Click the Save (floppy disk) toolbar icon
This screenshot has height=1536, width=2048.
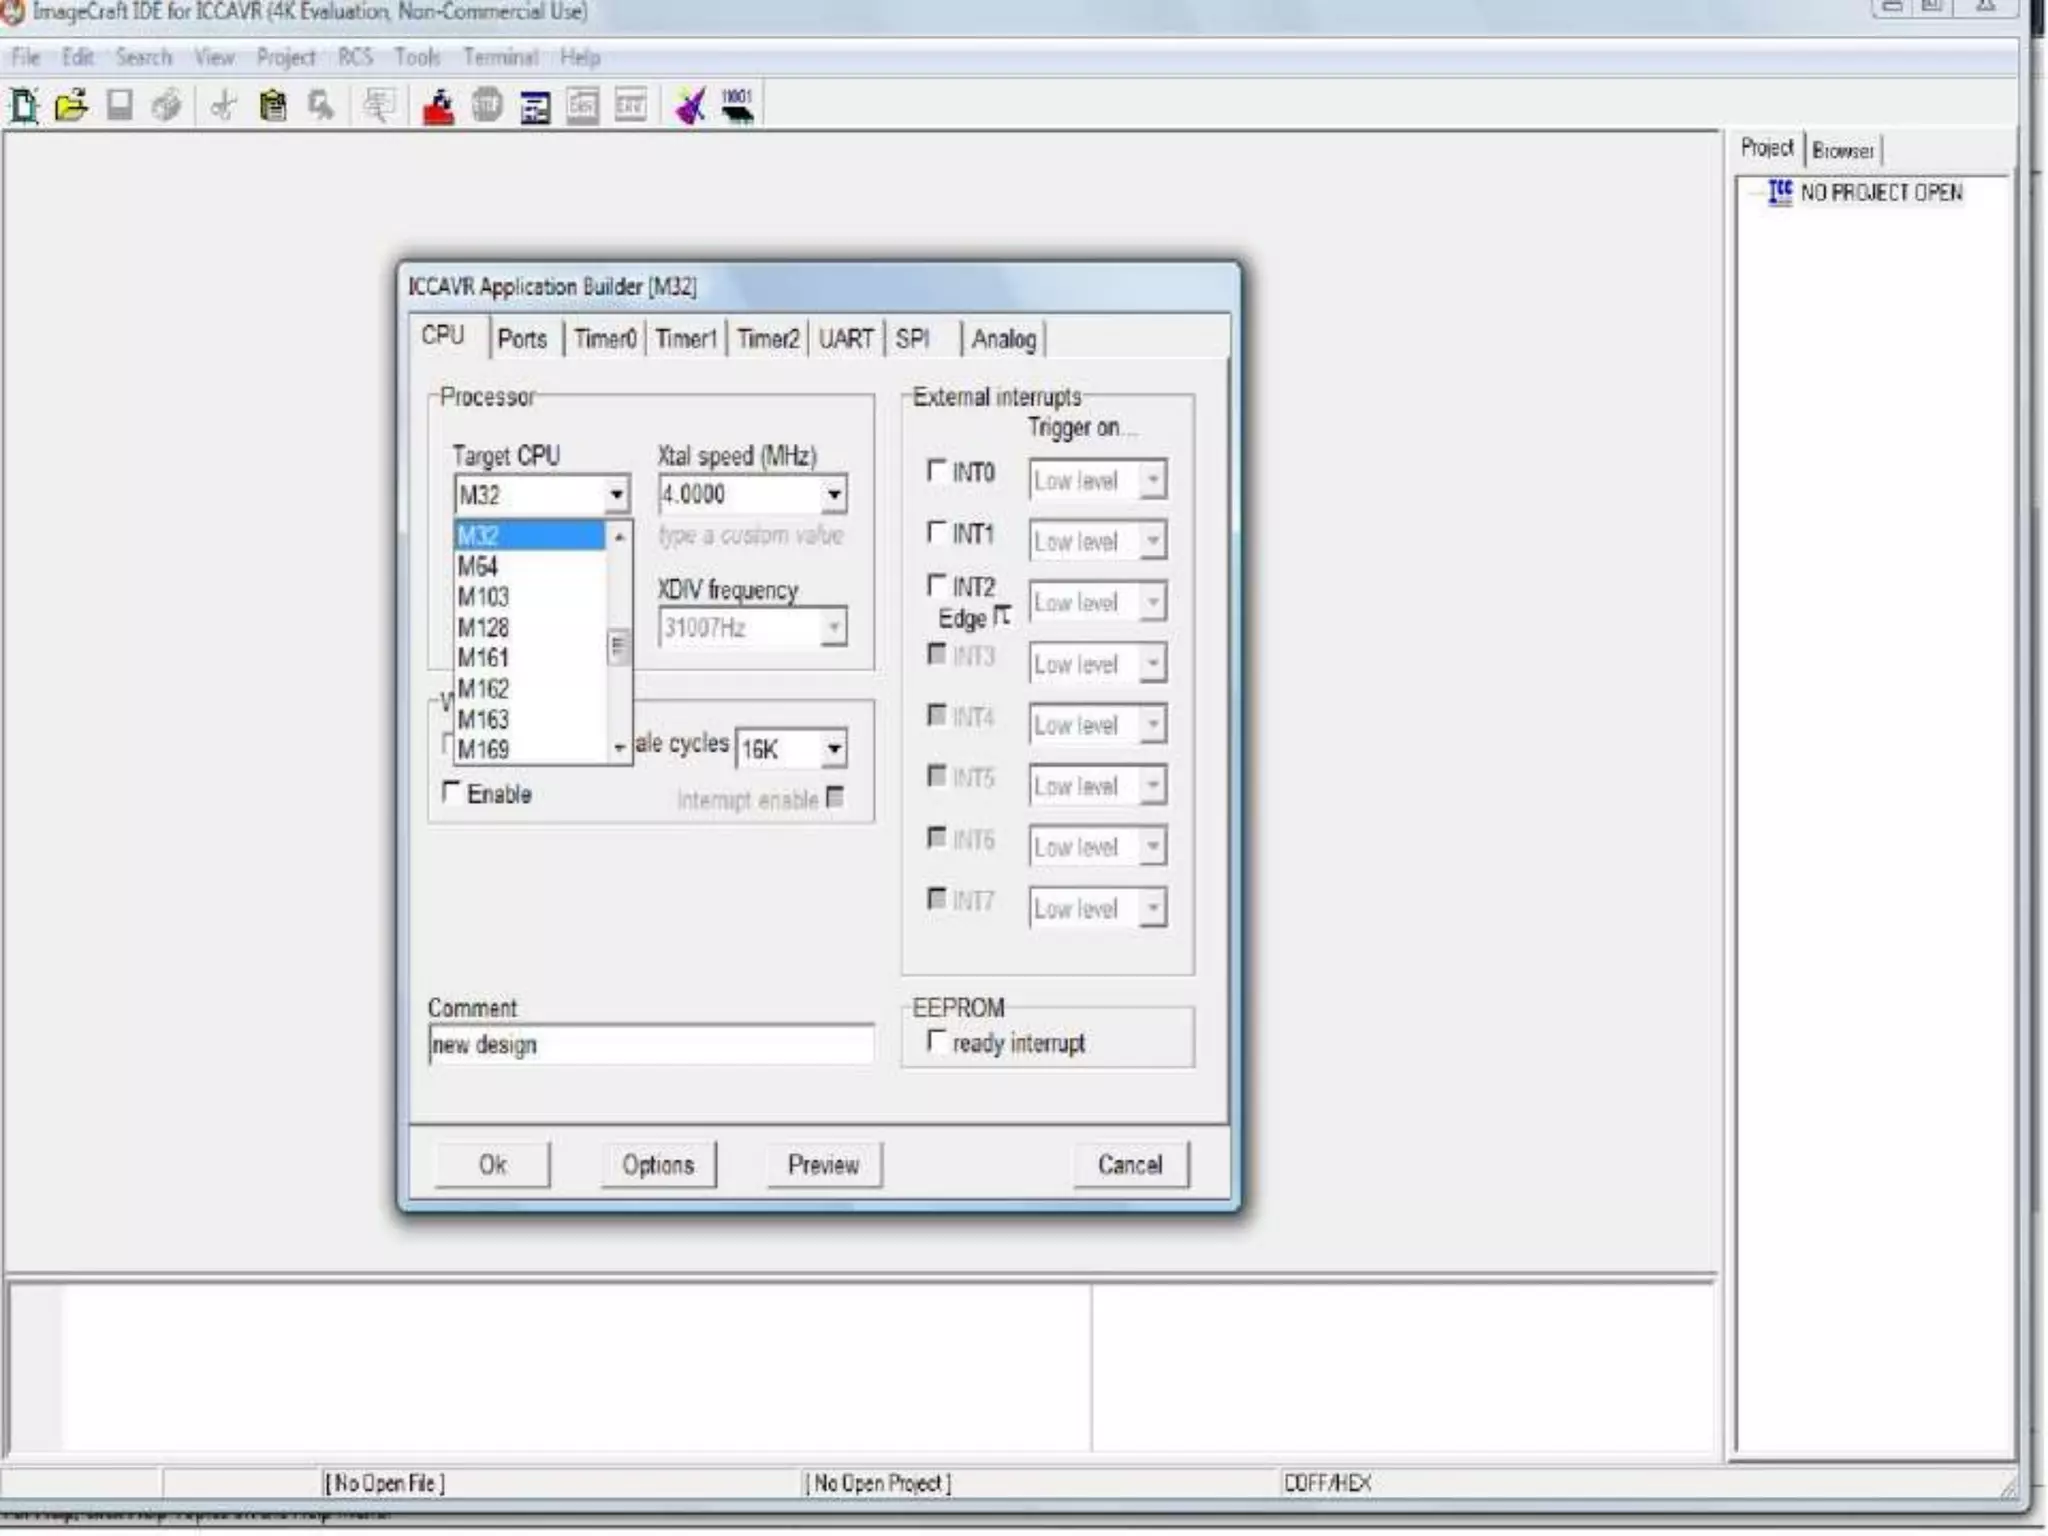[x=120, y=105]
